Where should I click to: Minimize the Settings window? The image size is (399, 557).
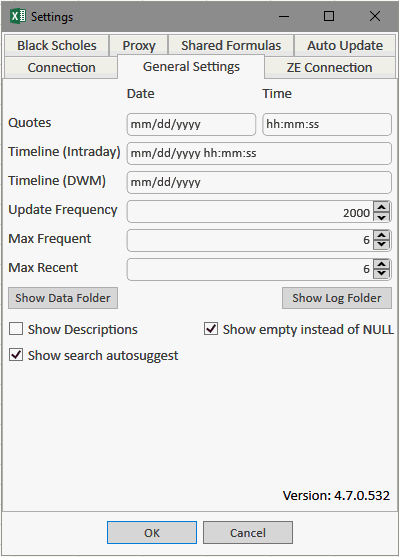click(284, 16)
